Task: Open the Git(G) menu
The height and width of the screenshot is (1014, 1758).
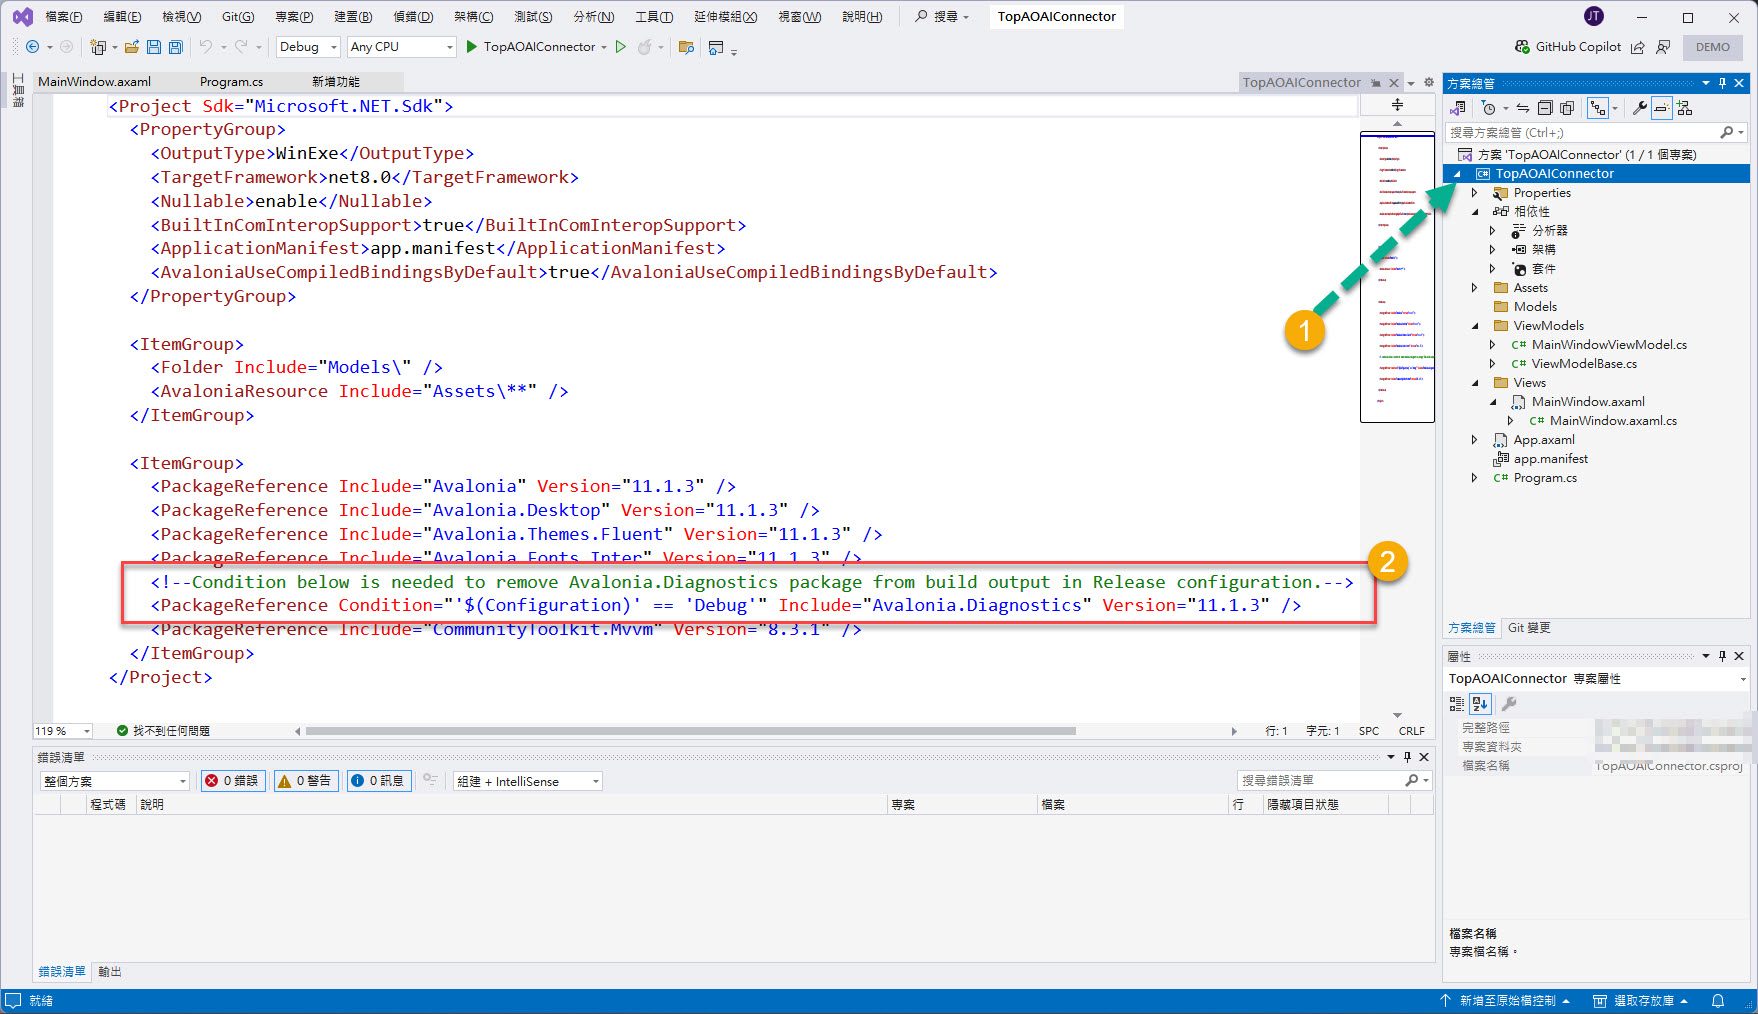Action: [238, 17]
